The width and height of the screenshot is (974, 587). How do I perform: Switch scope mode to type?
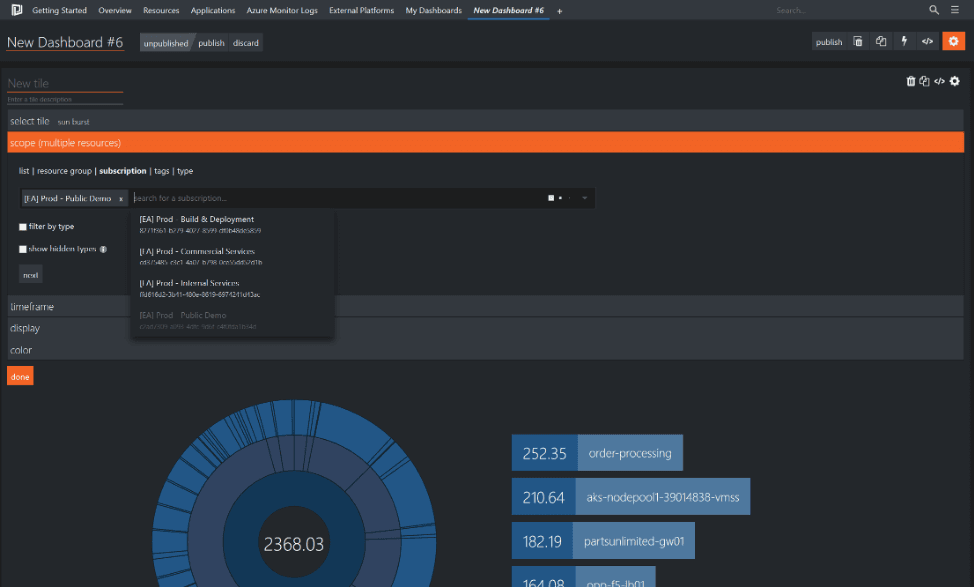click(x=185, y=171)
